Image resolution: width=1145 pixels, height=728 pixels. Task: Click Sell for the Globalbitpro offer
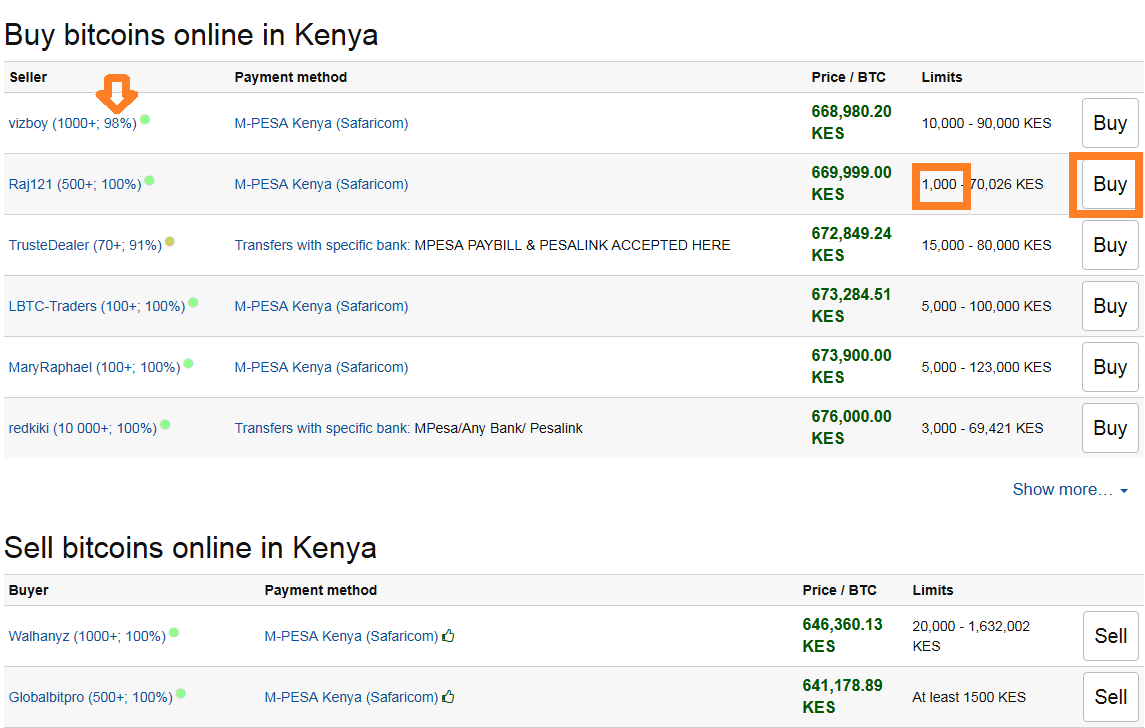pos(1111,697)
